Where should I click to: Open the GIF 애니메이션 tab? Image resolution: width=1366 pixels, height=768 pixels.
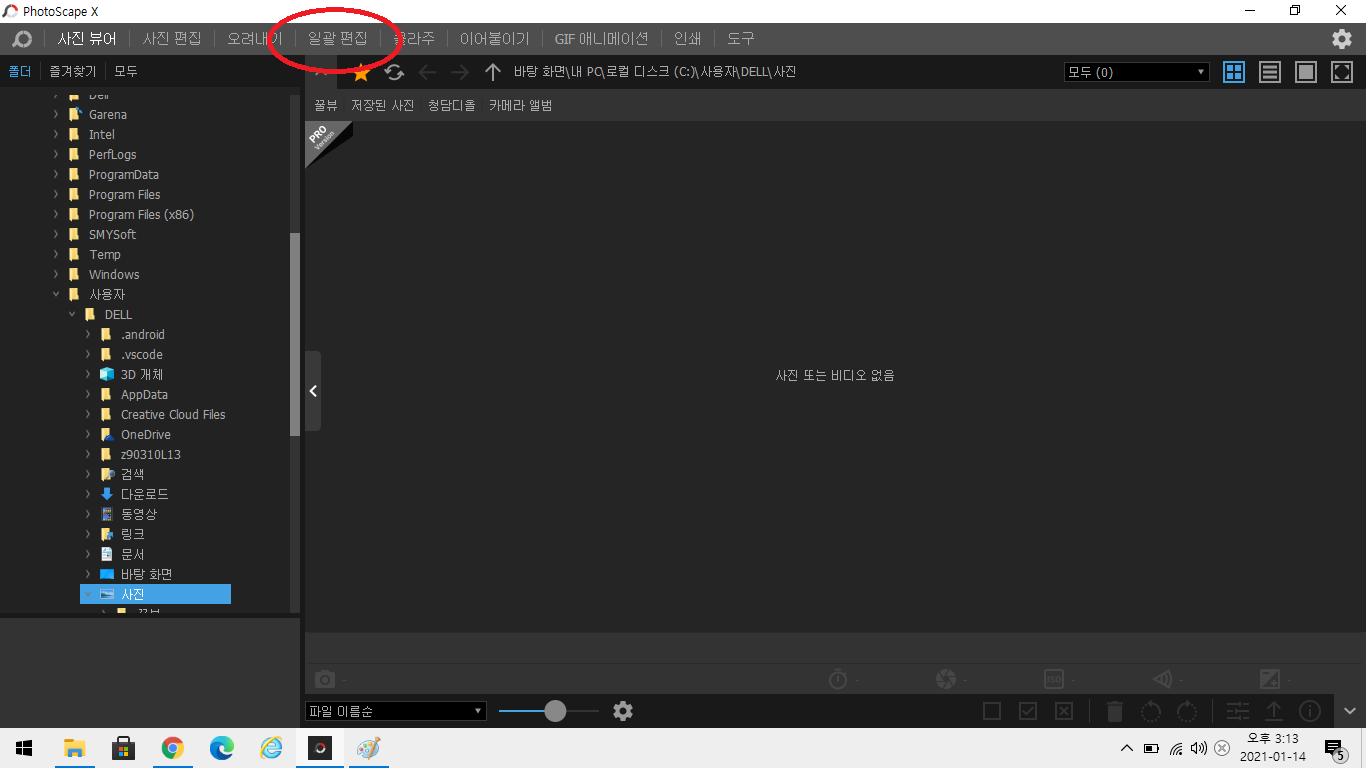[x=602, y=39]
